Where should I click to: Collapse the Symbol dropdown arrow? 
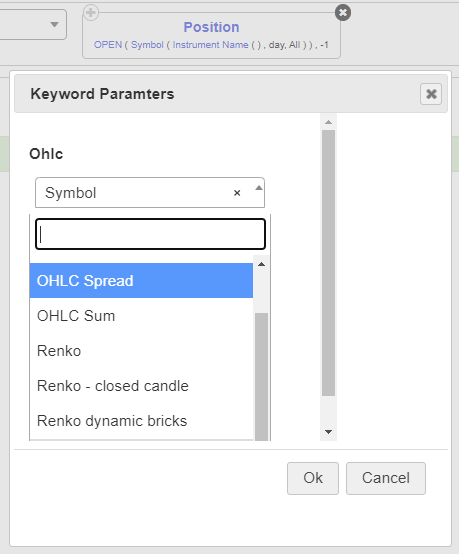pyautogui.click(x=259, y=188)
